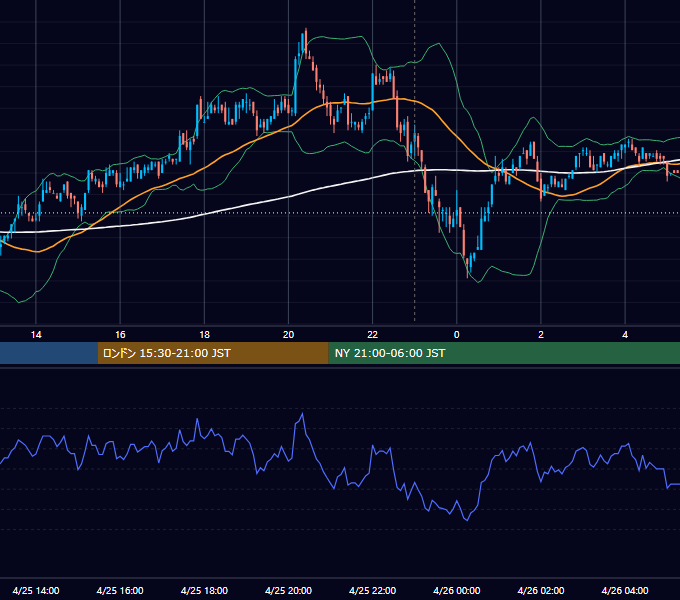Click the 4/26 00:00 date label
Viewport: 680px width, 600px height.
(457, 590)
